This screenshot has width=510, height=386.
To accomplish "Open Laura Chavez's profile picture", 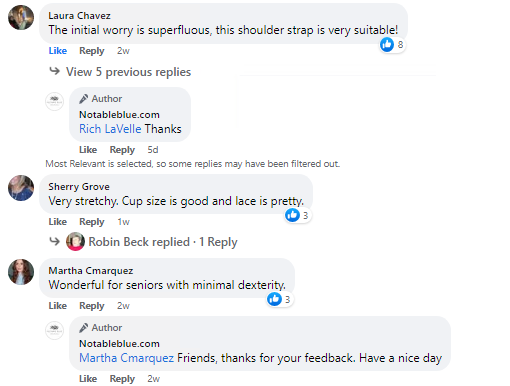I will [21, 18].
